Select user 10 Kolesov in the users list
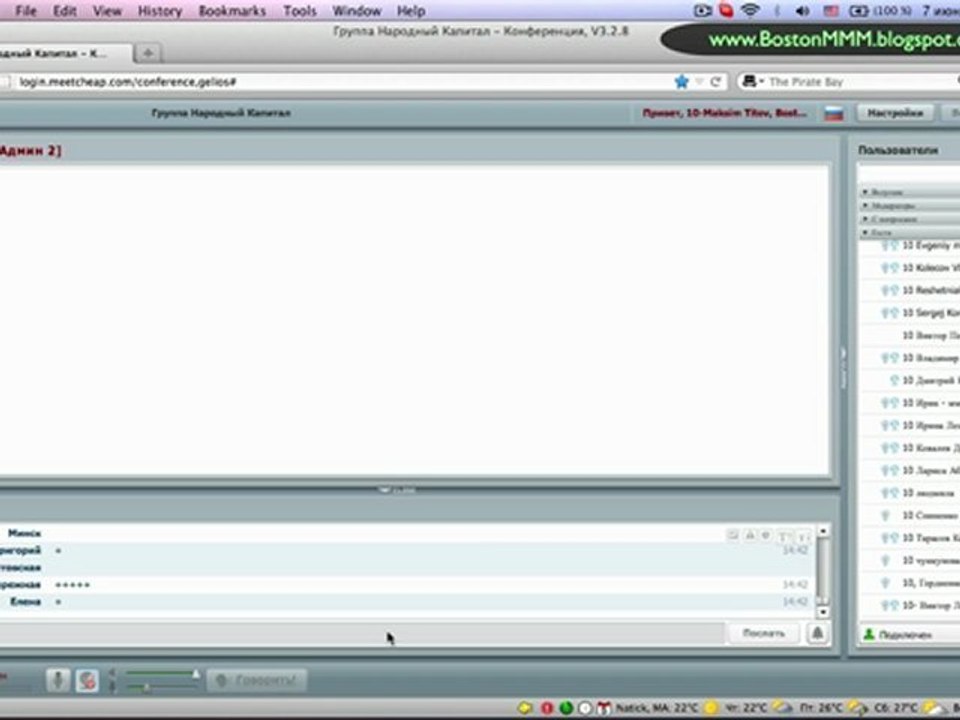960x720 pixels. [x=910, y=268]
